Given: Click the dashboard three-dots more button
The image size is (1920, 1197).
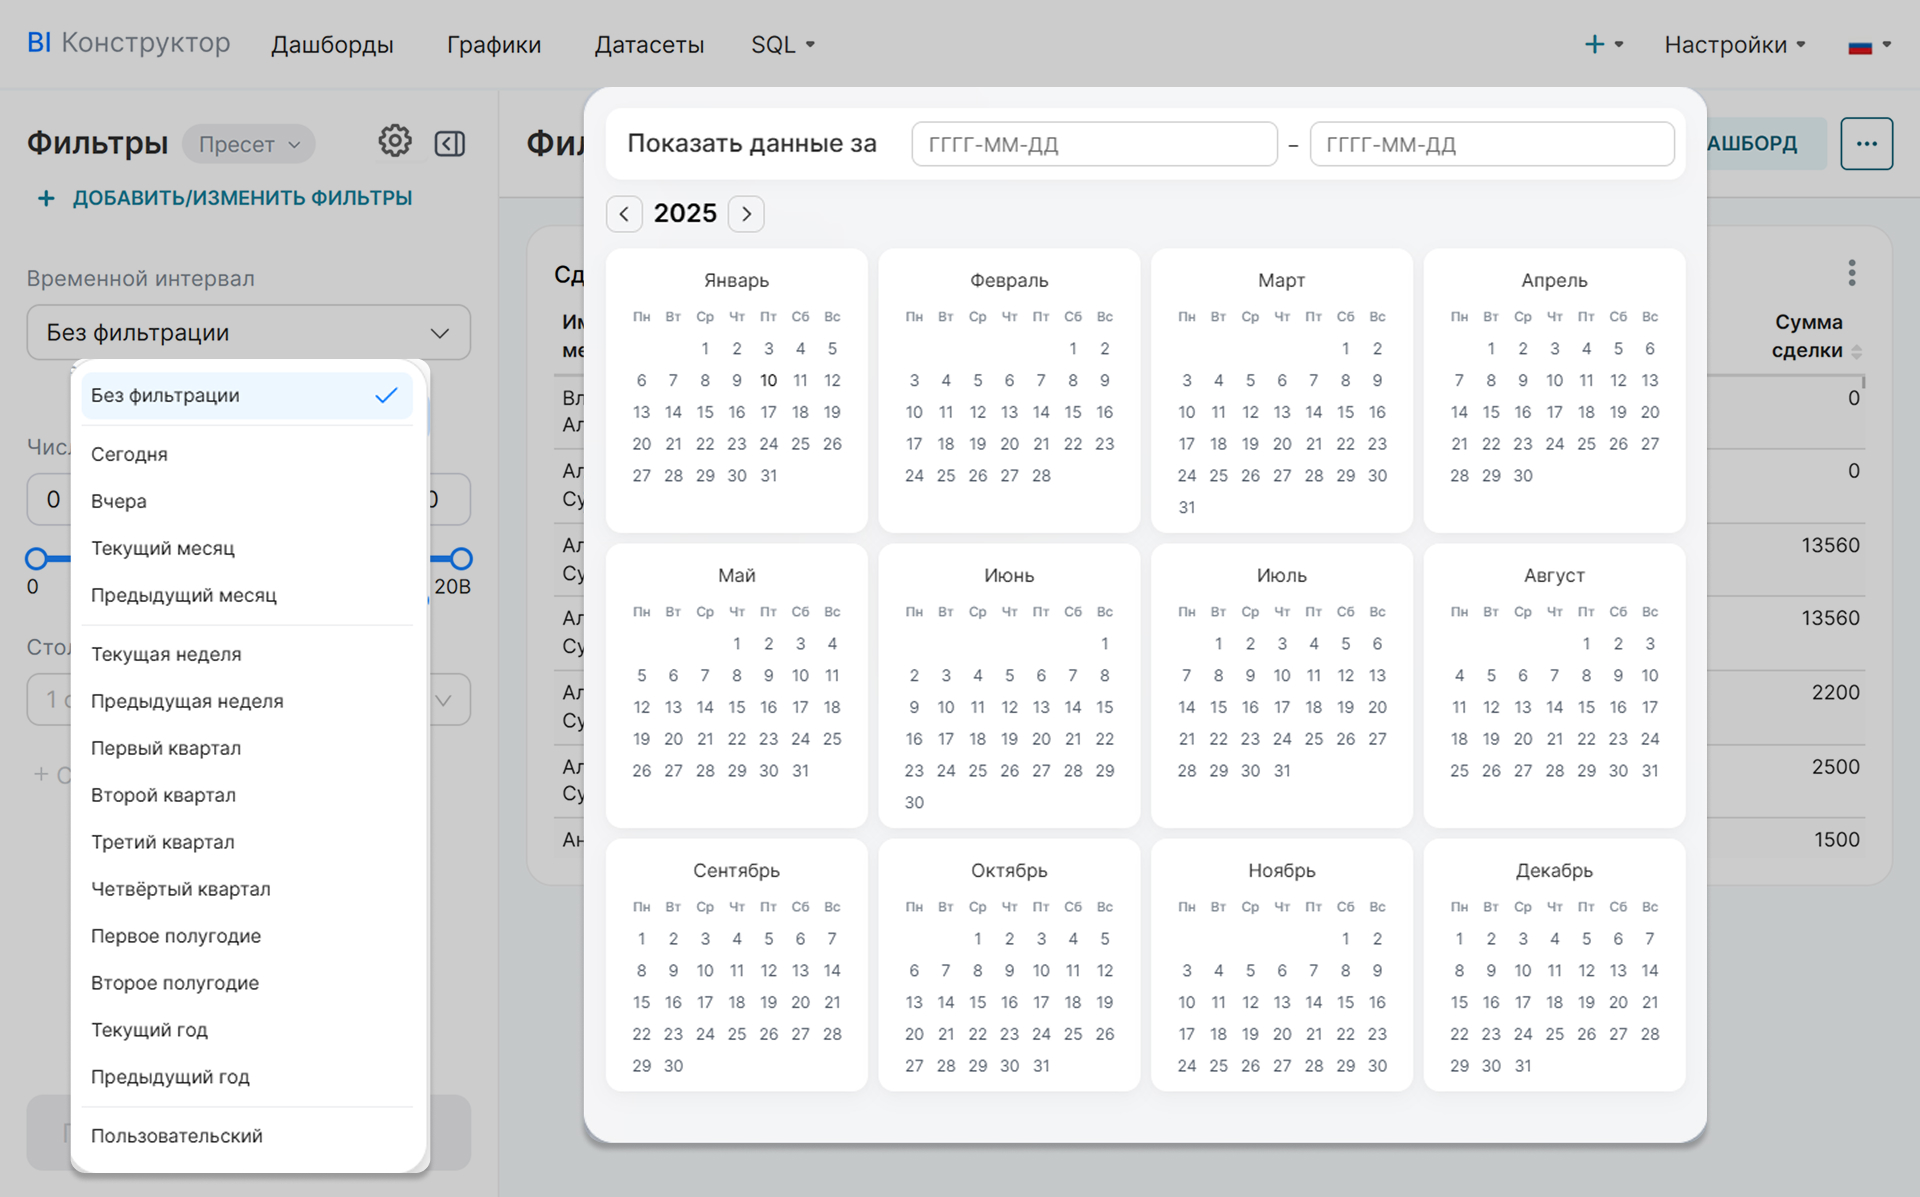Looking at the screenshot, I should (1865, 144).
